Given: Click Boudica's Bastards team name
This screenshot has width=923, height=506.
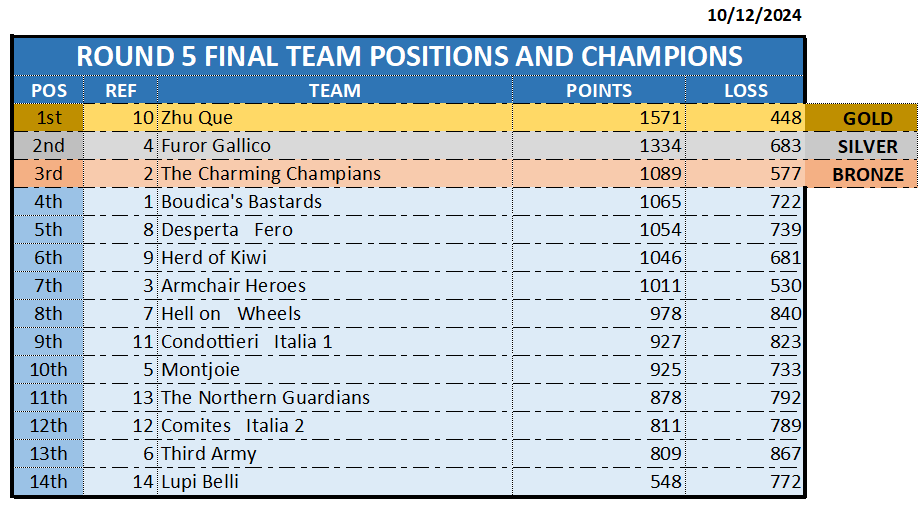Looking at the screenshot, I should coord(241,202).
